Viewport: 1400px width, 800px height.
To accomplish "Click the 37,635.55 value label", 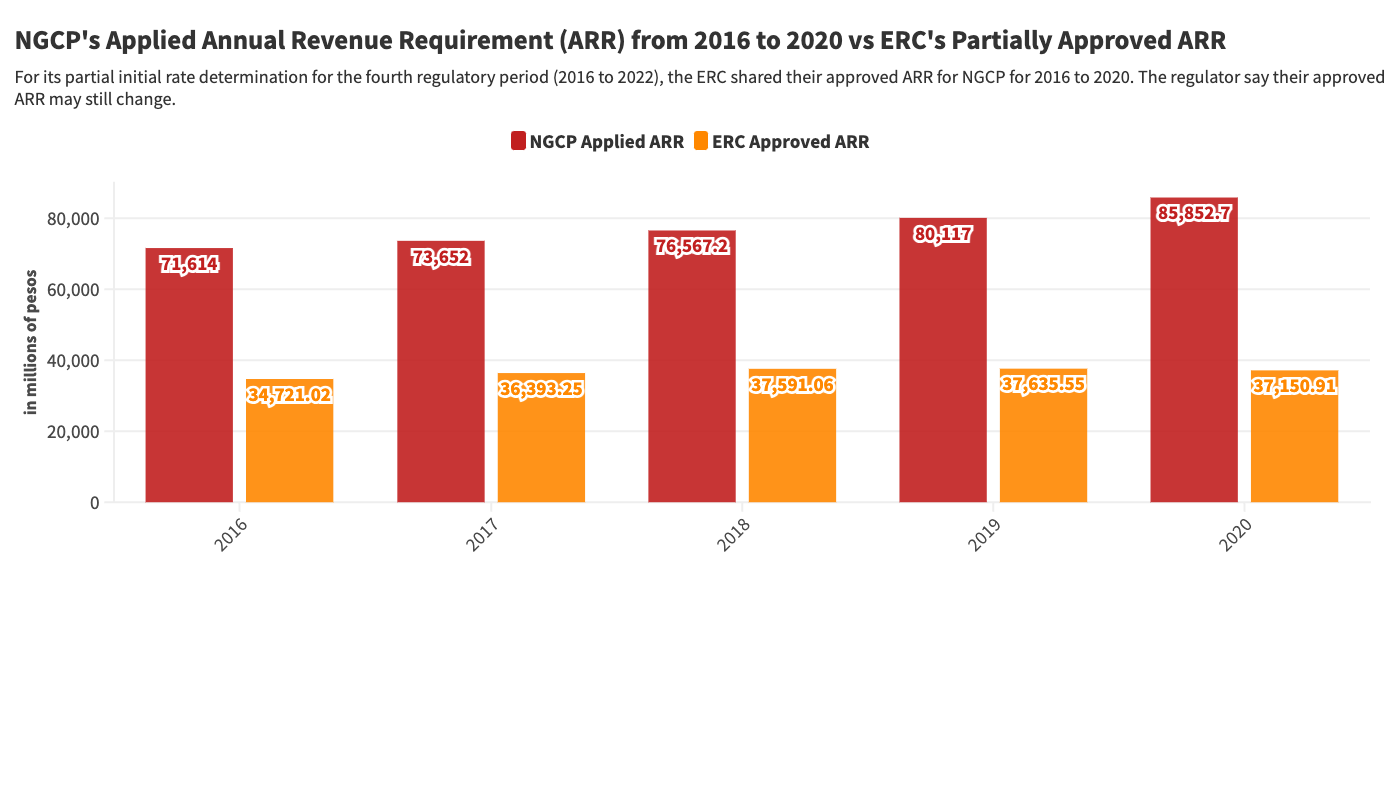I will tap(1043, 384).
